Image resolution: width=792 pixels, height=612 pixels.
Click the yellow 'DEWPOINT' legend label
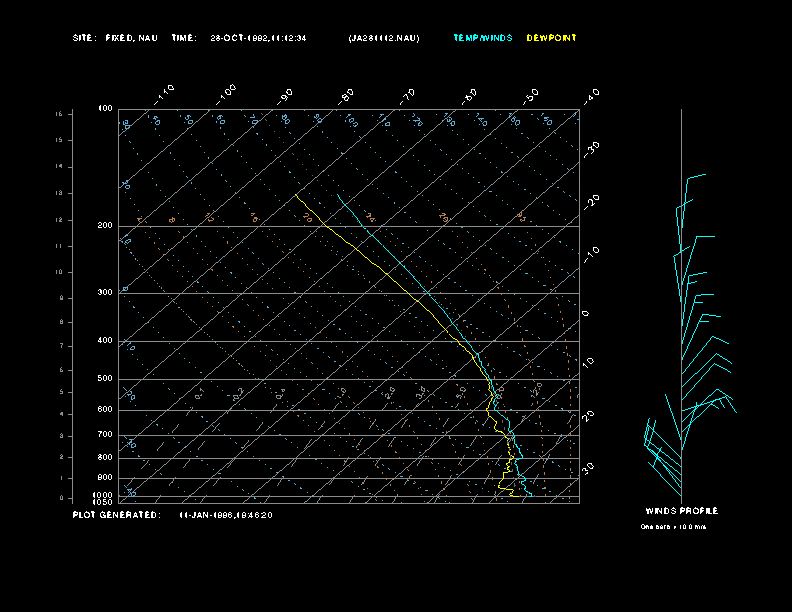551,38
